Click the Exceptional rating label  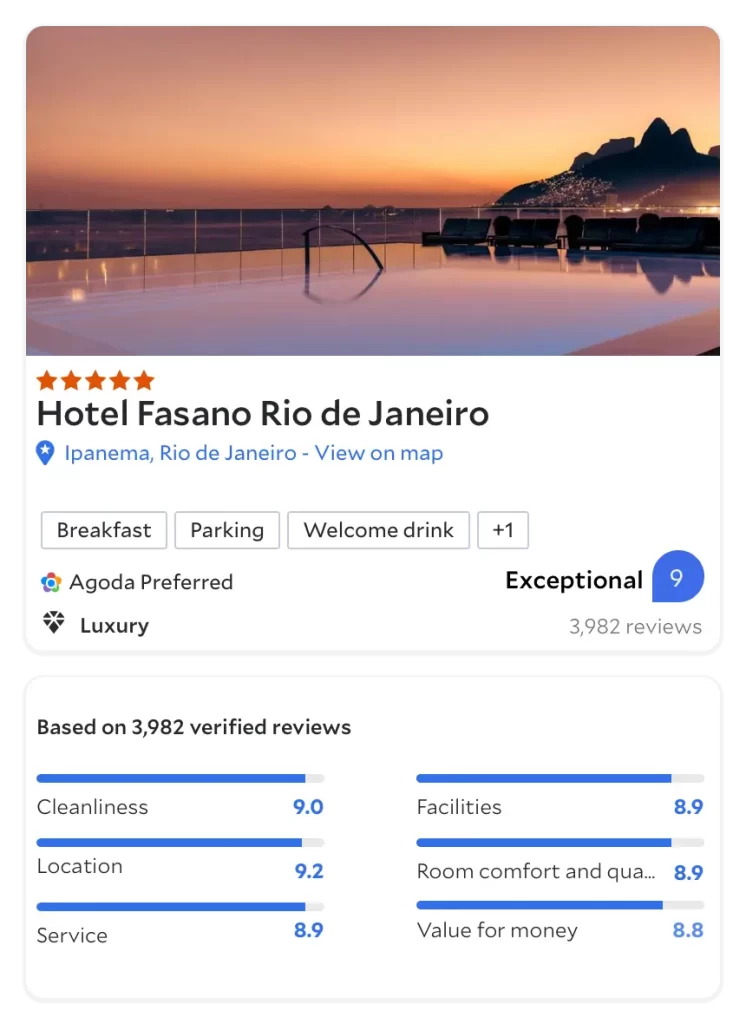pyautogui.click(x=574, y=580)
